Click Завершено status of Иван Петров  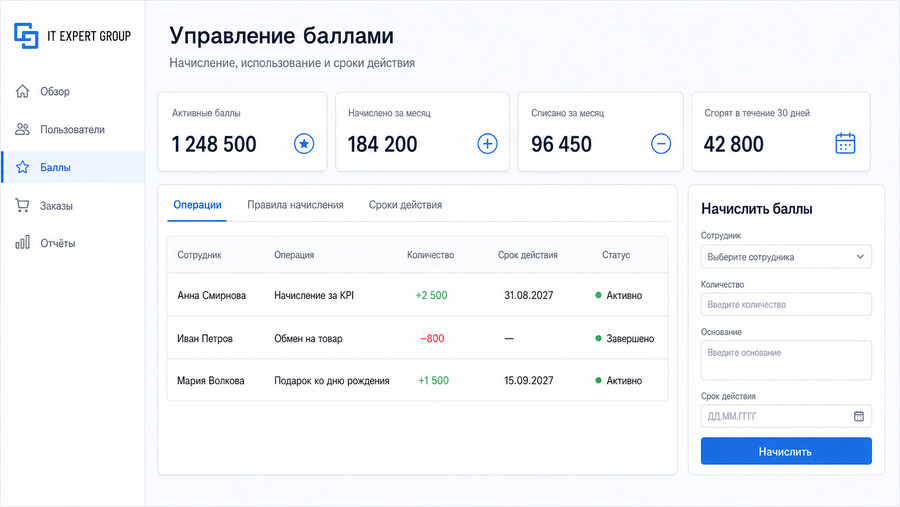(x=624, y=338)
